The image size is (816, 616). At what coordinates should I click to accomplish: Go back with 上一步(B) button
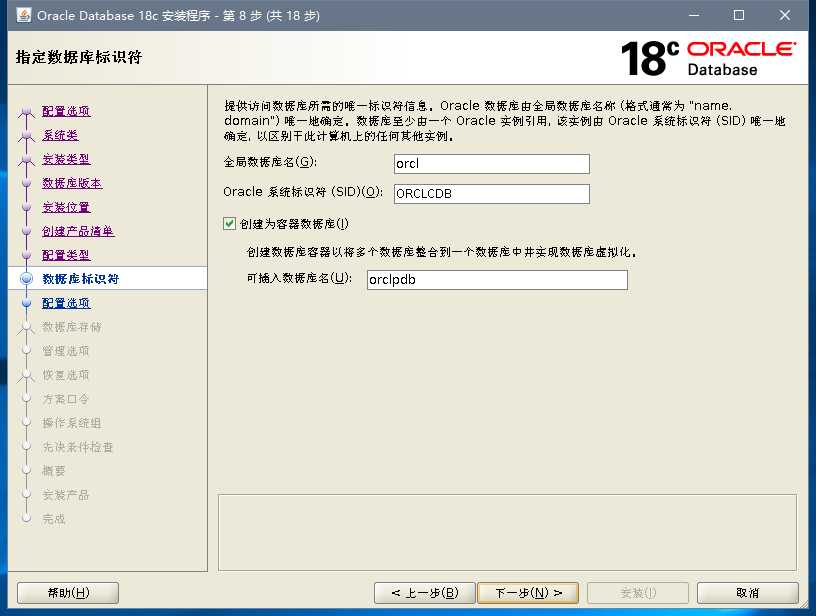pyautogui.click(x=425, y=593)
